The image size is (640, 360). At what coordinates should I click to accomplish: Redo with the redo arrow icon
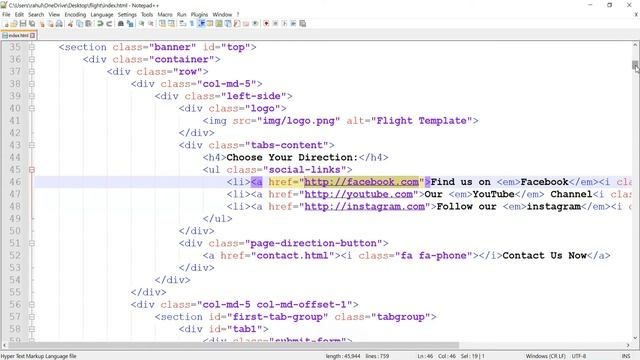tap(109, 24)
